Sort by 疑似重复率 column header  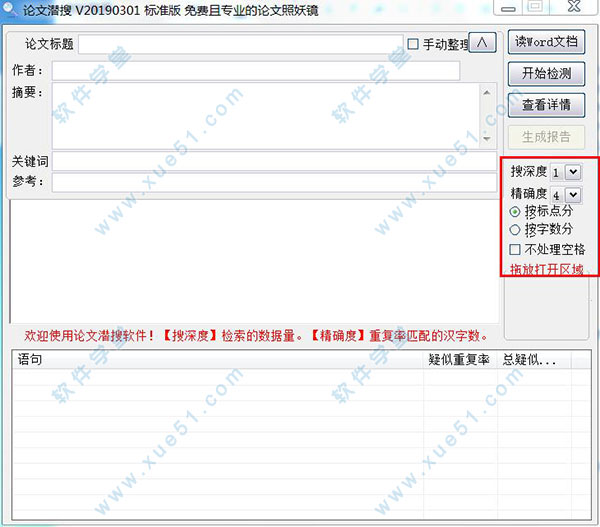[x=460, y=359]
